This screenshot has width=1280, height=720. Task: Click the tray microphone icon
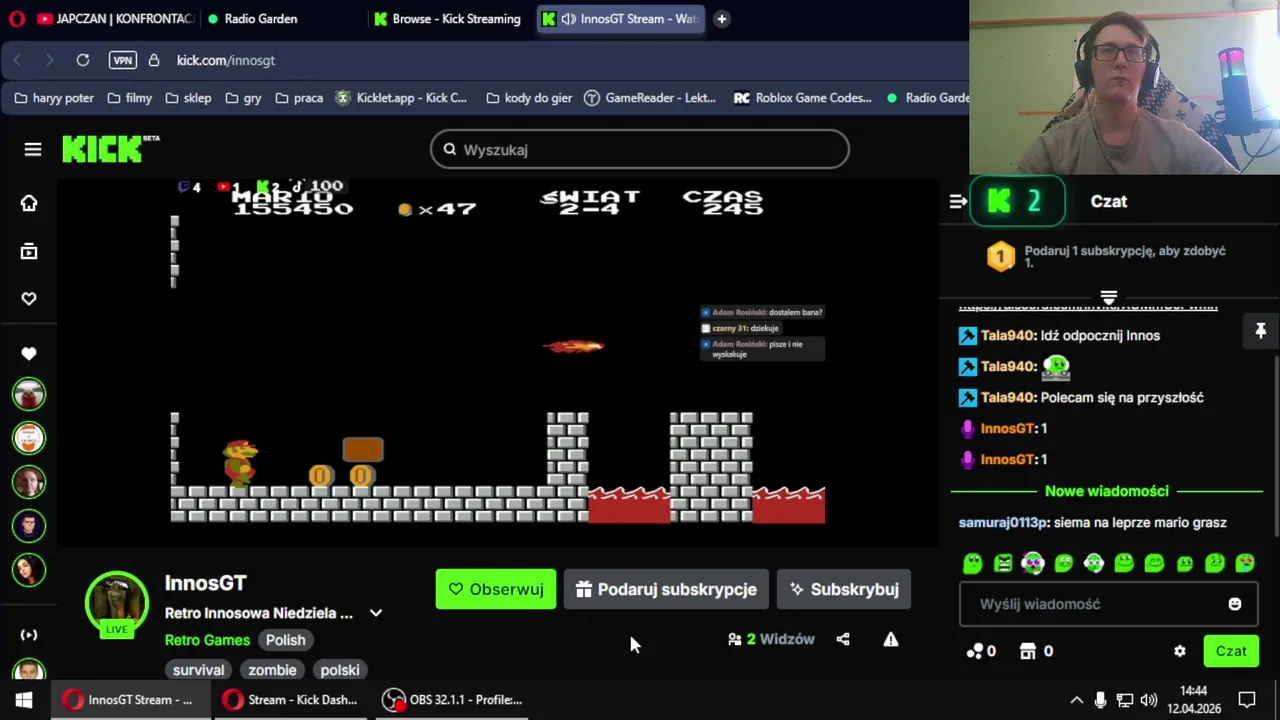click(1100, 700)
